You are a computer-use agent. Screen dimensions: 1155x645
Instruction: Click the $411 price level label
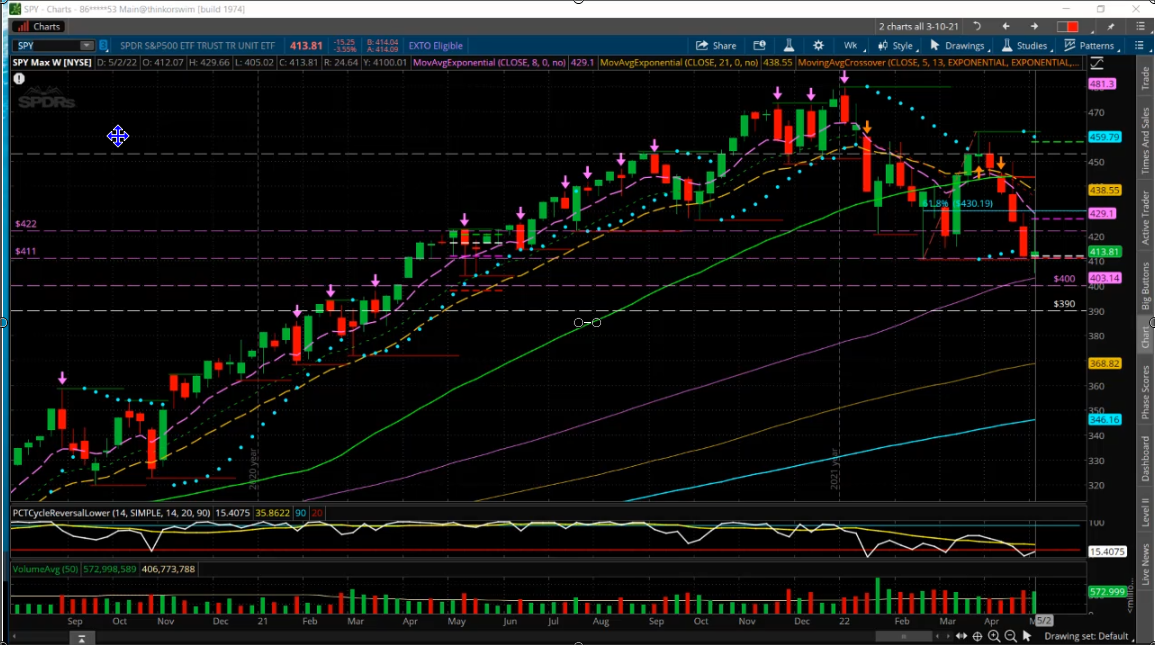(26, 251)
